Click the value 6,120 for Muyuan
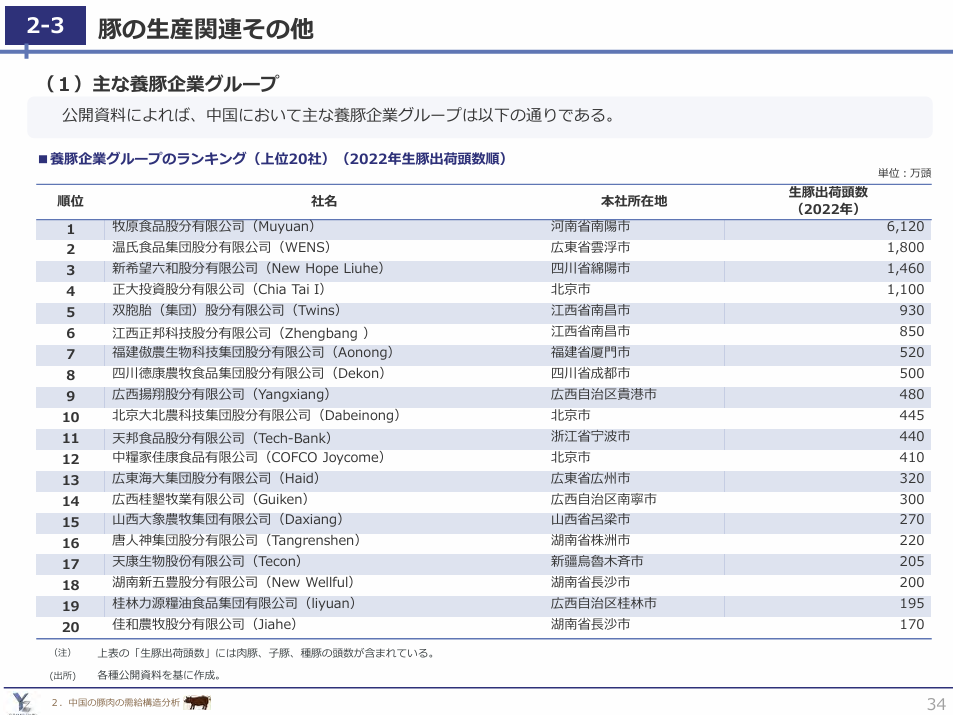953x715 pixels. coord(905,226)
